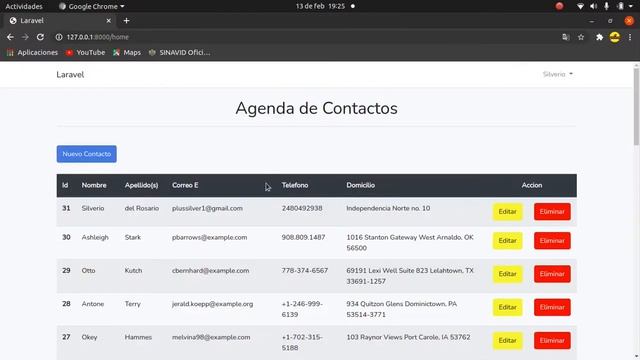Click the battery indicator icon
The image size is (640, 360).
click(x=620, y=6)
